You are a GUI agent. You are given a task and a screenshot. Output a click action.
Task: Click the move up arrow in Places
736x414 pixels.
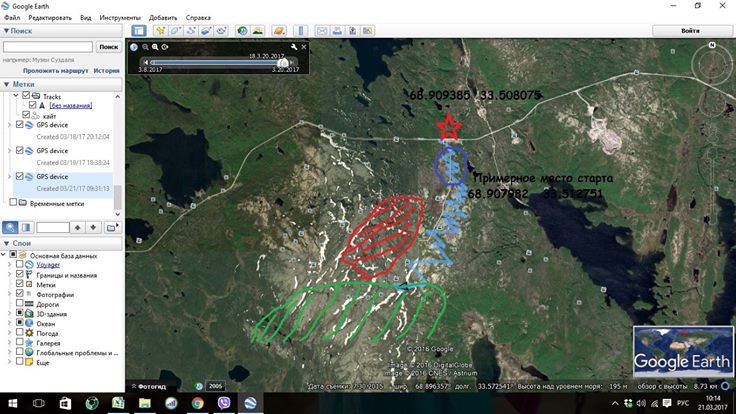point(77,228)
